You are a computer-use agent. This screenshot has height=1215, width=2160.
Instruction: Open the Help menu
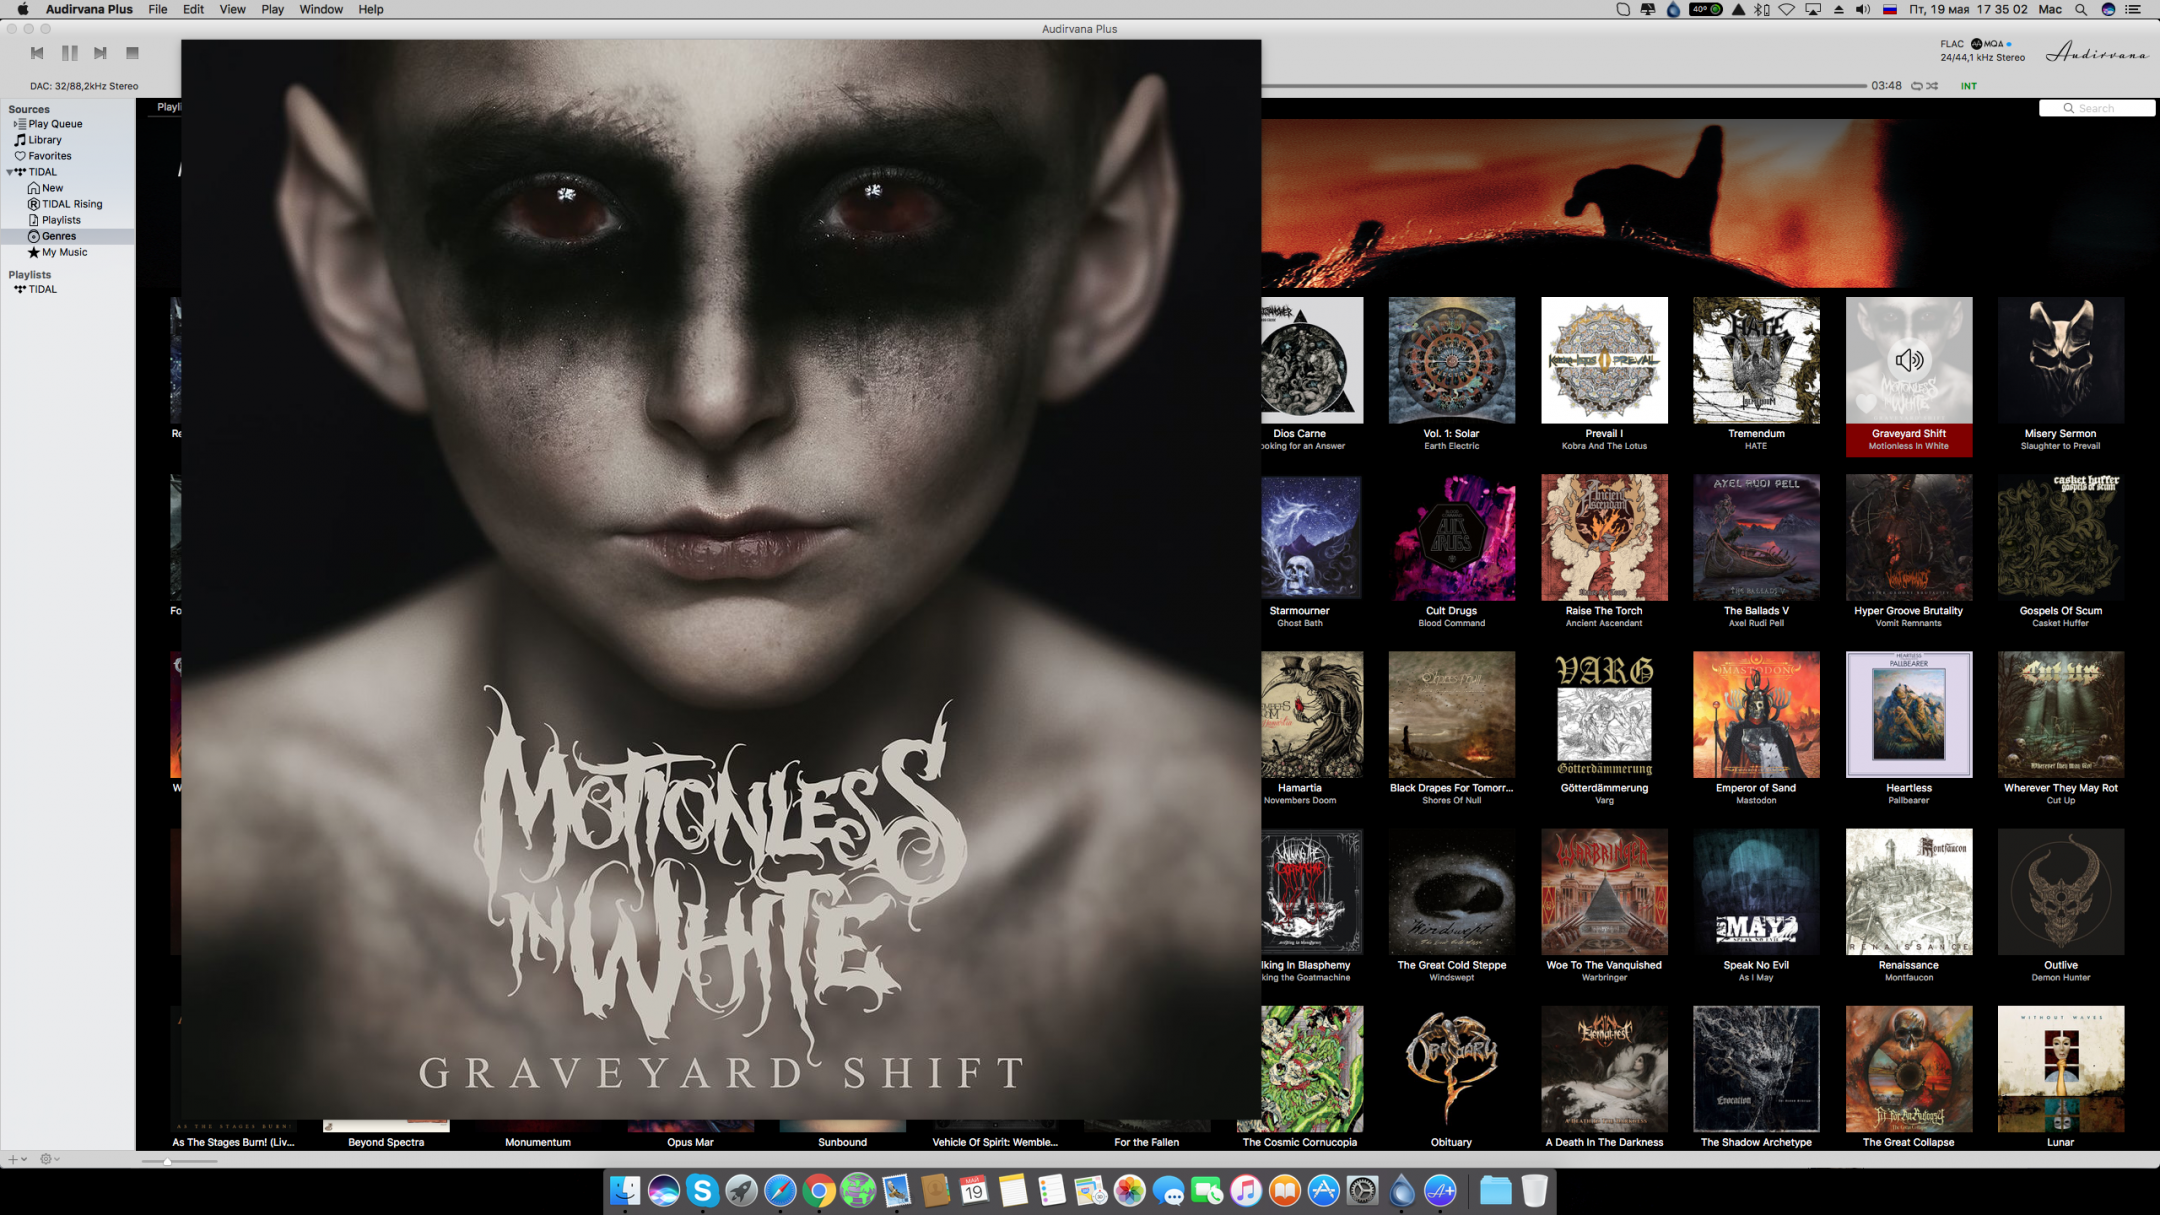coord(371,9)
